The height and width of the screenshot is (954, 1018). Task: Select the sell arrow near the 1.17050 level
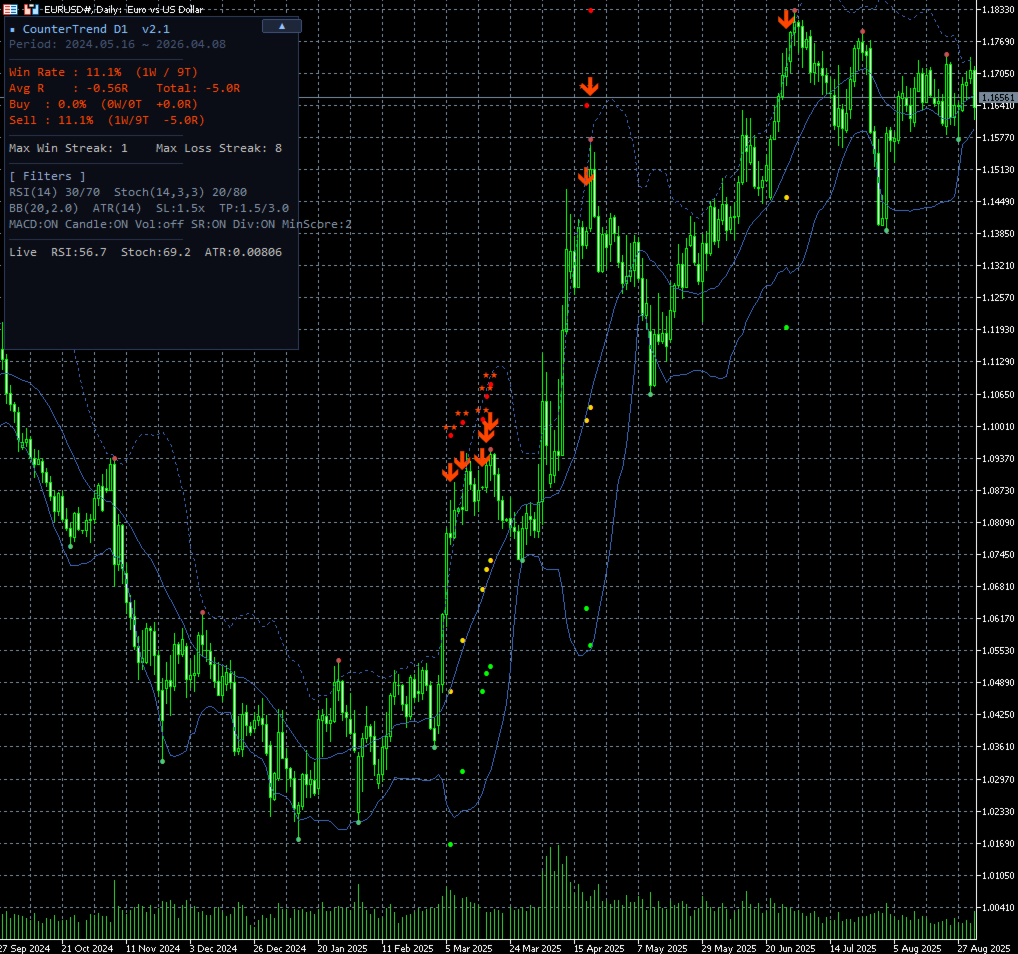point(589,86)
